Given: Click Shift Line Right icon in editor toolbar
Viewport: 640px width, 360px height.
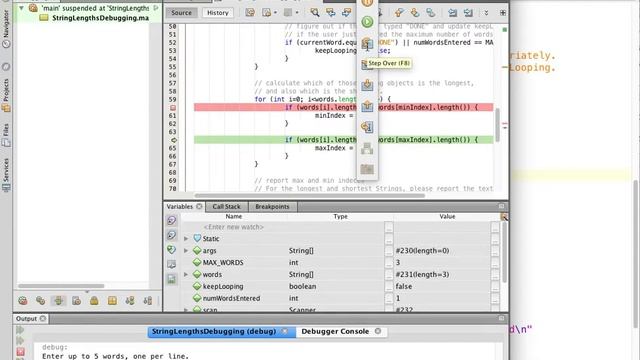Looking at the screenshot, I should coord(468,13).
